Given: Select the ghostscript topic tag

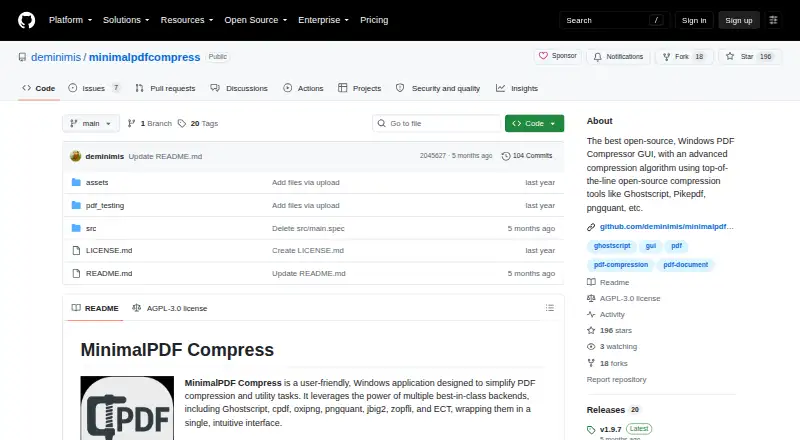Looking at the screenshot, I should [612, 246].
